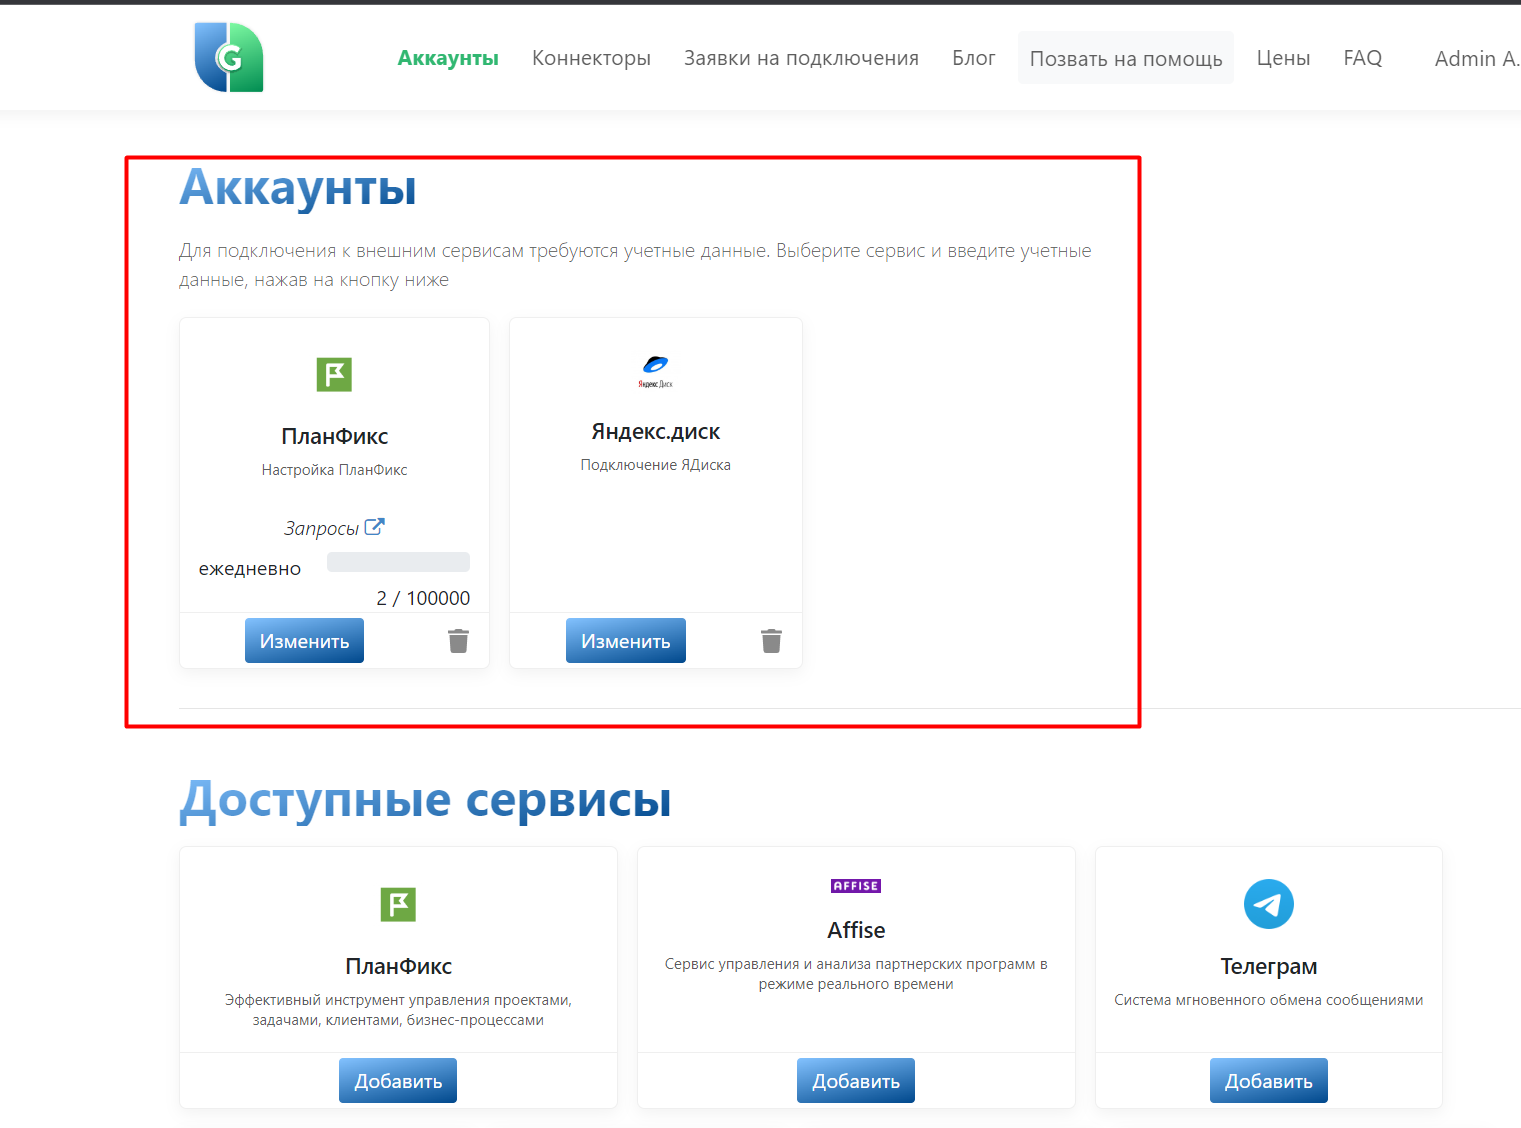
Task: Click the Яндекс.диск account card title
Action: (x=656, y=431)
